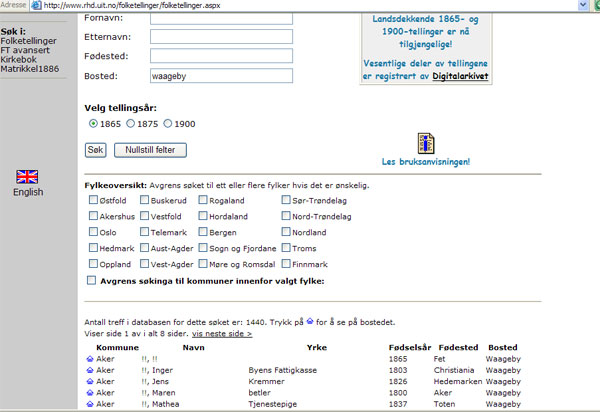Click the Etternavn input field
This screenshot has height=412, width=600.
(221, 37)
